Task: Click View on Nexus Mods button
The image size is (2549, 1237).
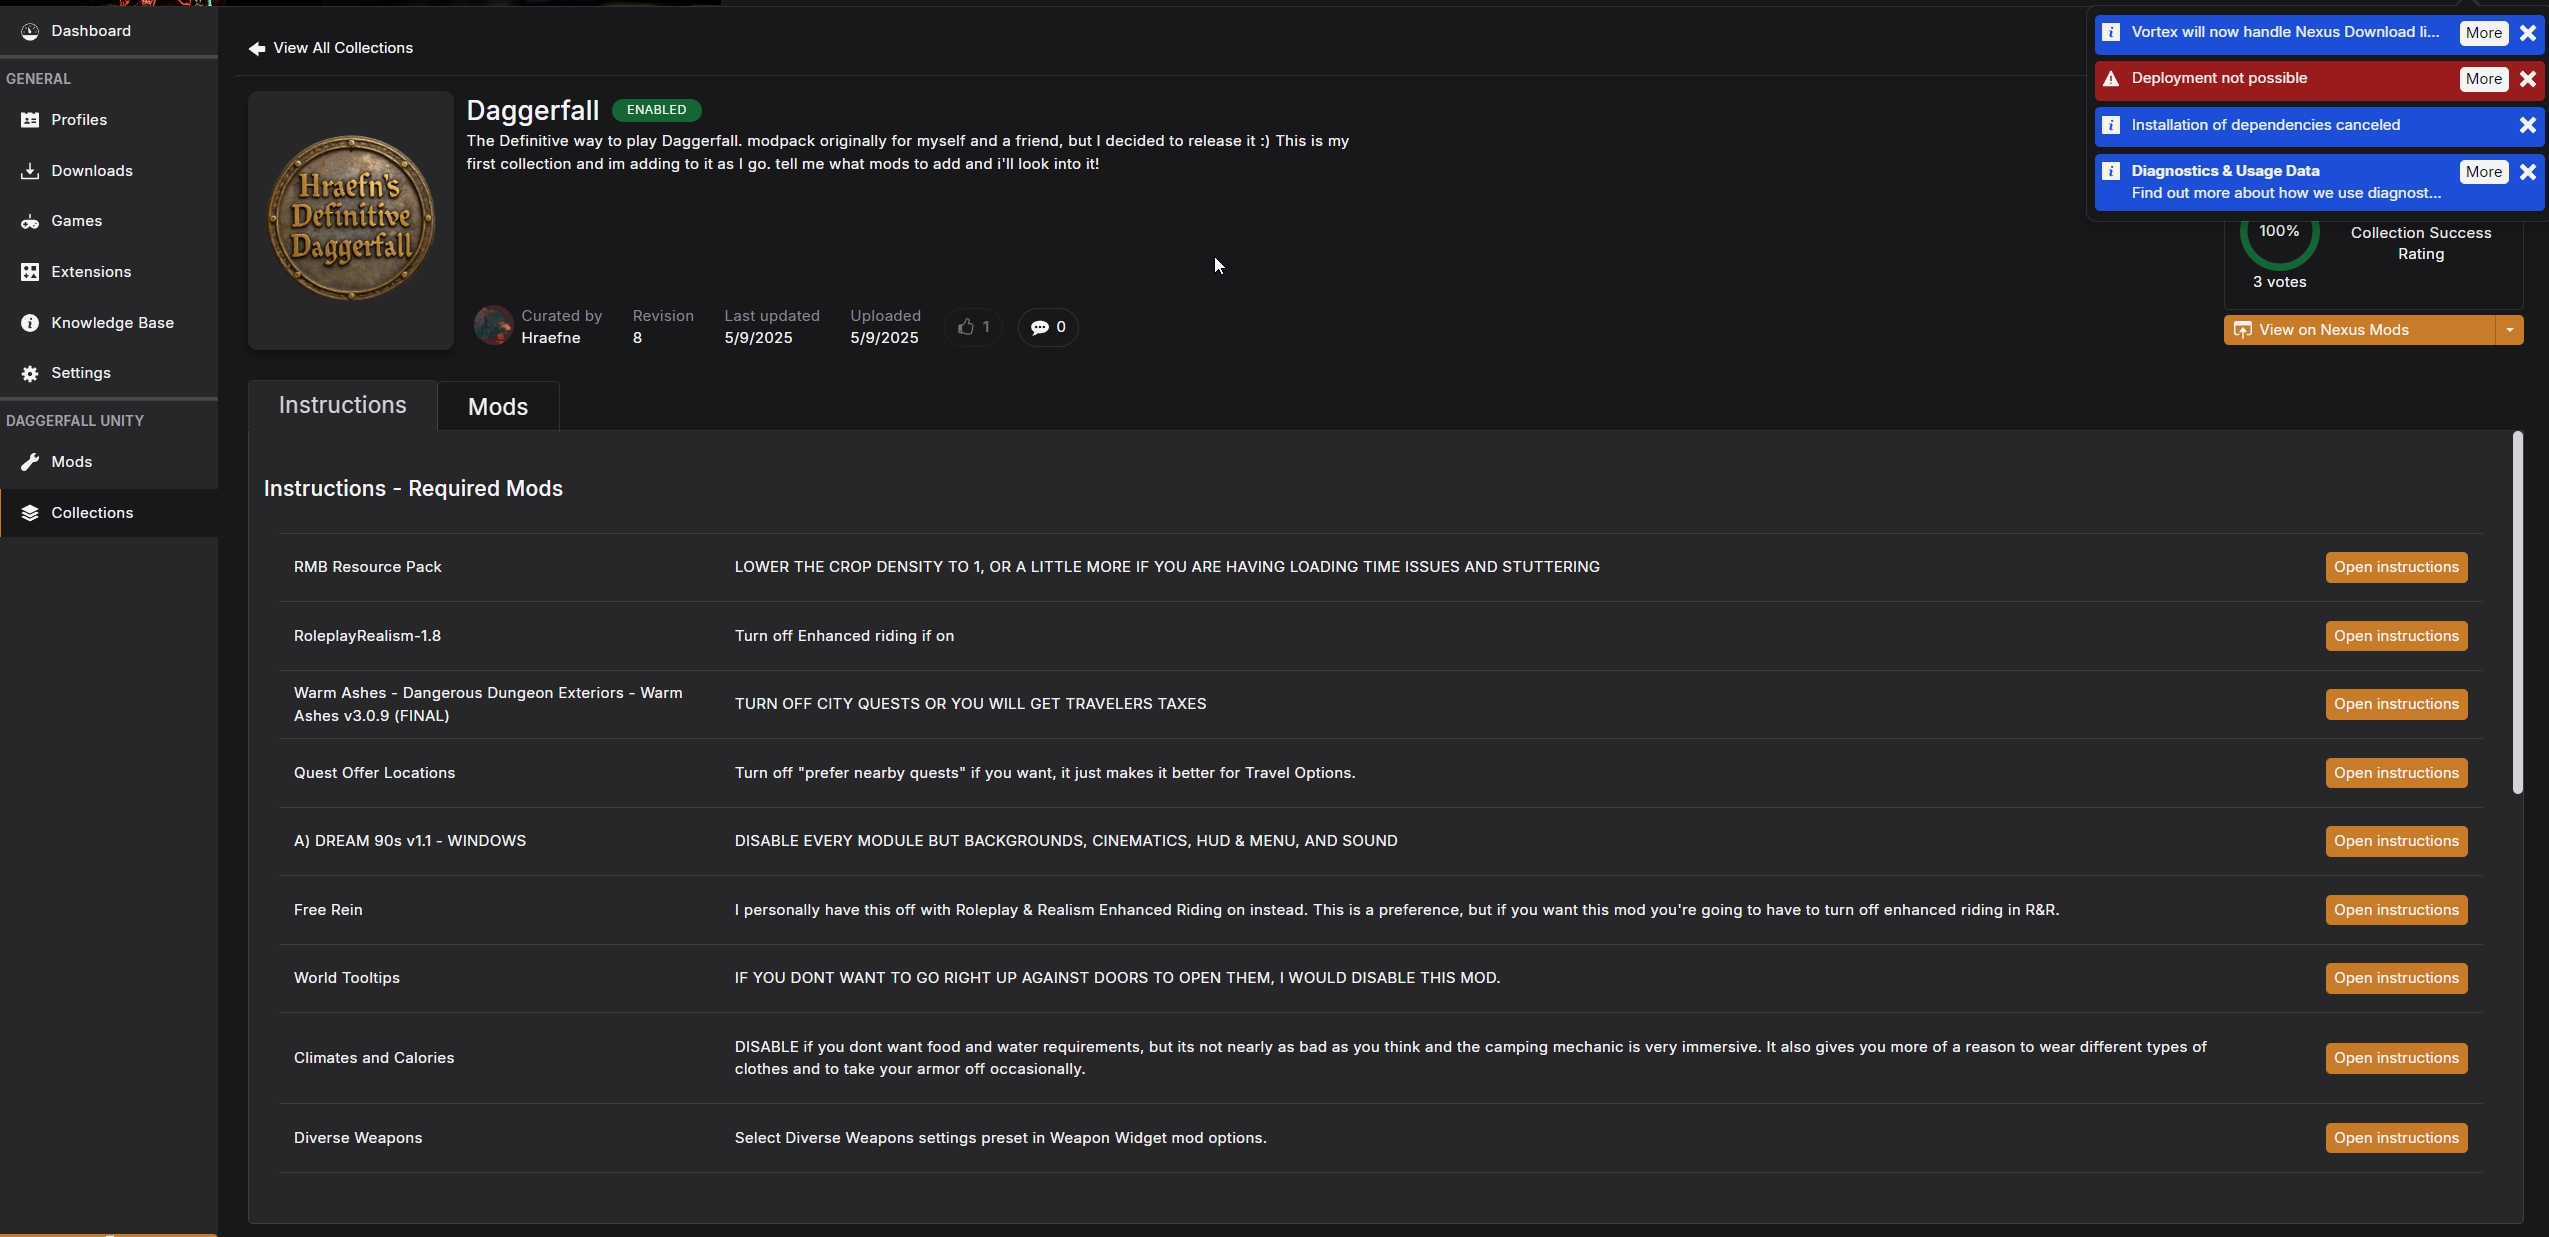Action: click(x=2359, y=330)
